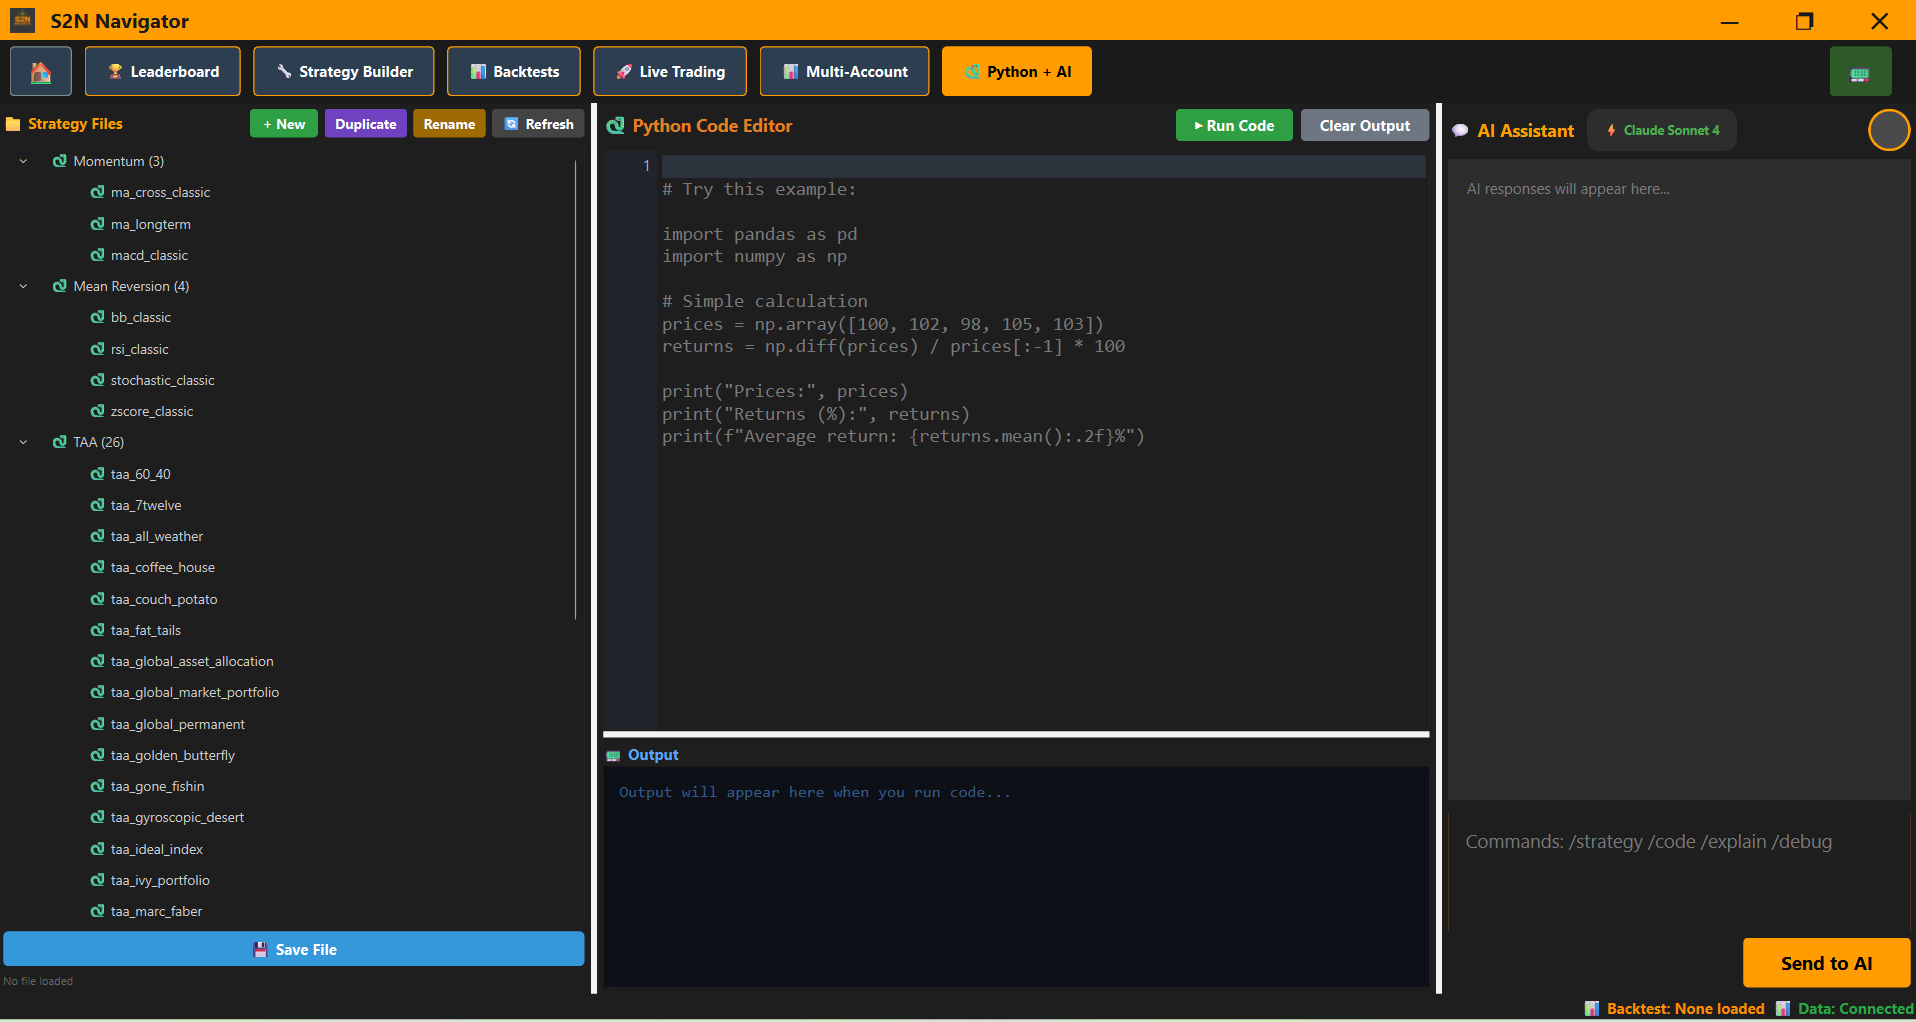Click the home icon button
Screen dimensions: 1916x1022
coord(41,72)
